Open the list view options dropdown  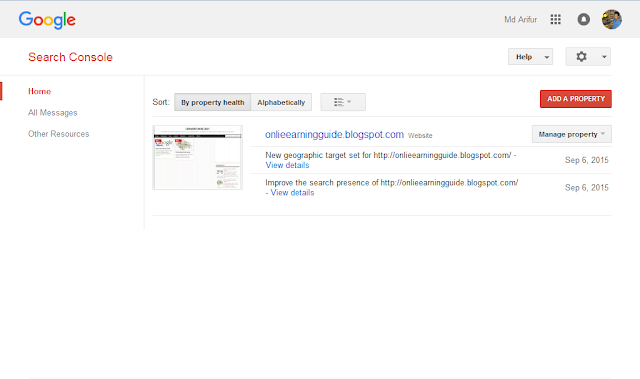point(343,102)
